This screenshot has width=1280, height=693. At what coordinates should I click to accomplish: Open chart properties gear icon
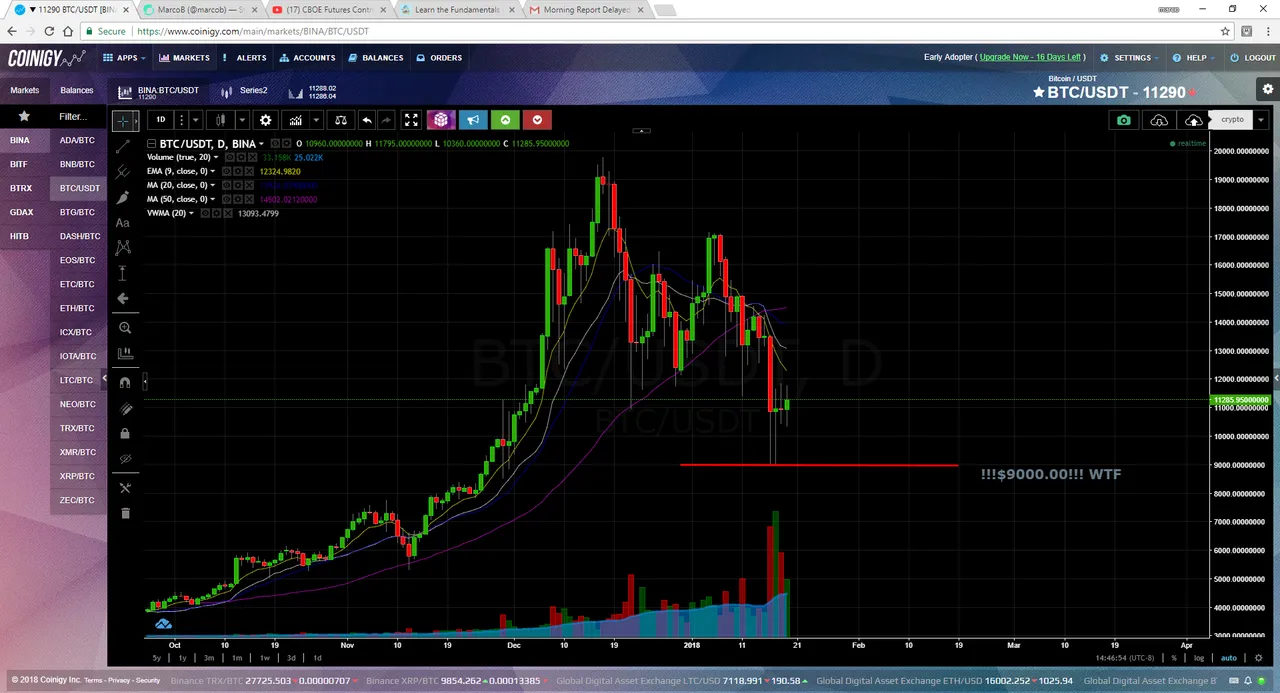click(265, 120)
